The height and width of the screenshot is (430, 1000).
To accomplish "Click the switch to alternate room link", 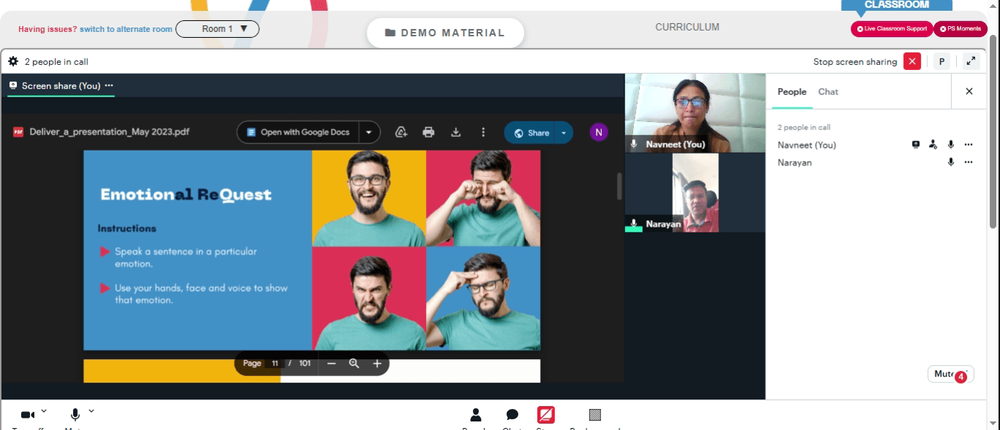I will click(x=126, y=29).
